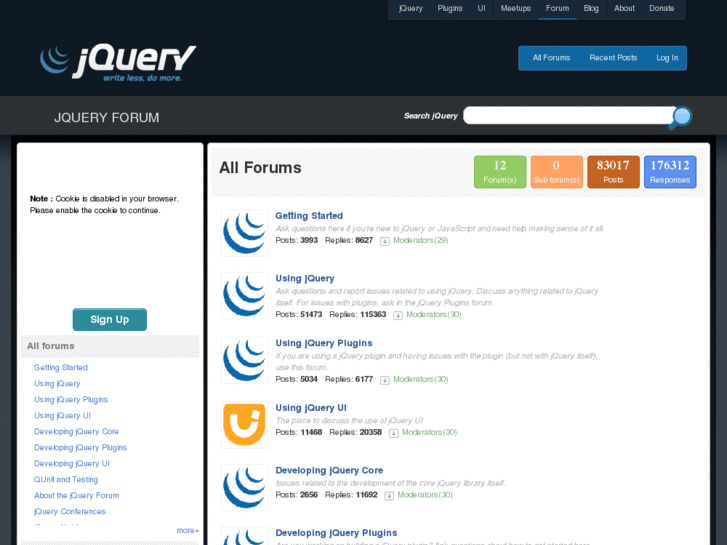View Moderators (30) for Using jQuery UI

click(x=429, y=432)
